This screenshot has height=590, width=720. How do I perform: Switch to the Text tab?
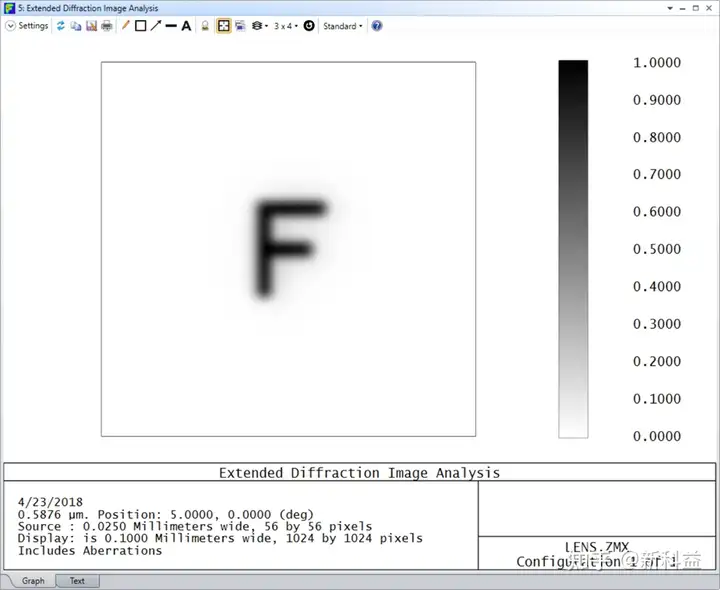77,581
